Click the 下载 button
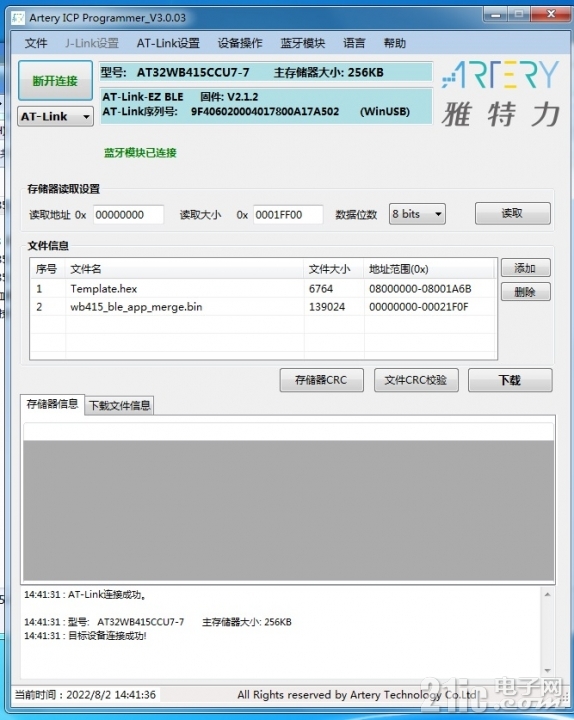Screen dimensions: 574x720 (x=510, y=380)
